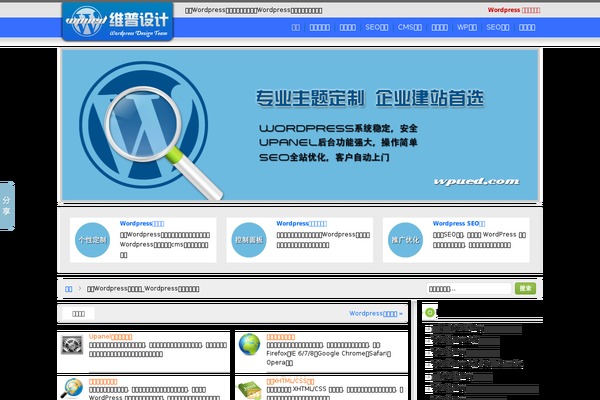This screenshot has width=600, height=400.
Task: Open the orange Upanel title link
Action: (111, 337)
